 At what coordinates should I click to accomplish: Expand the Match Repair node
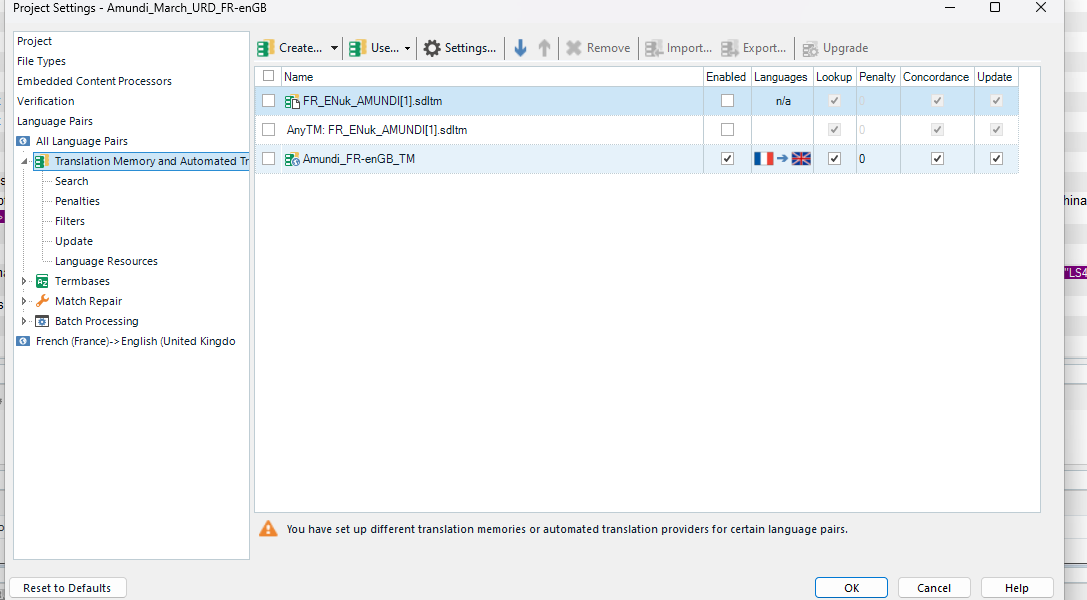[24, 301]
